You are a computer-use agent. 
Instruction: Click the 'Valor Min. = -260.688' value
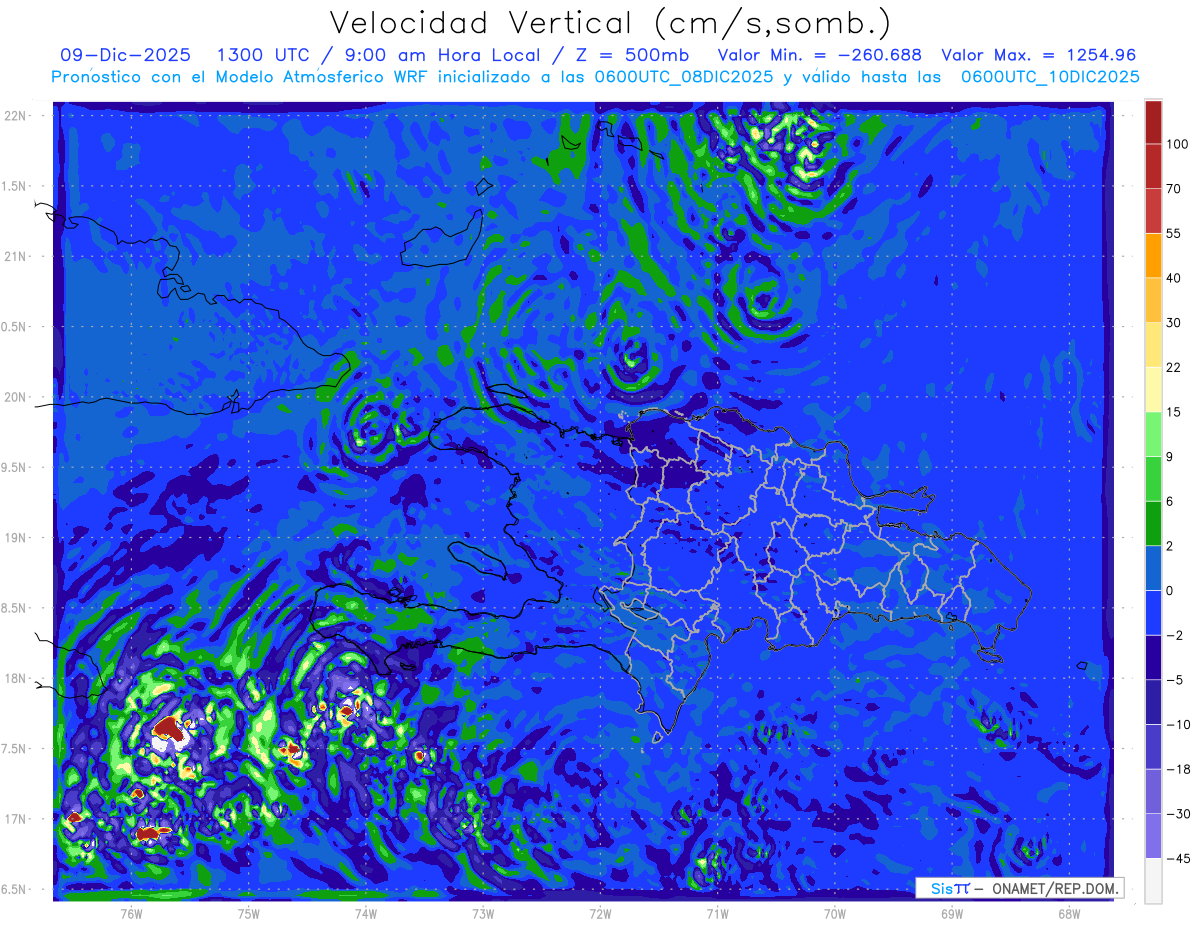click(821, 55)
